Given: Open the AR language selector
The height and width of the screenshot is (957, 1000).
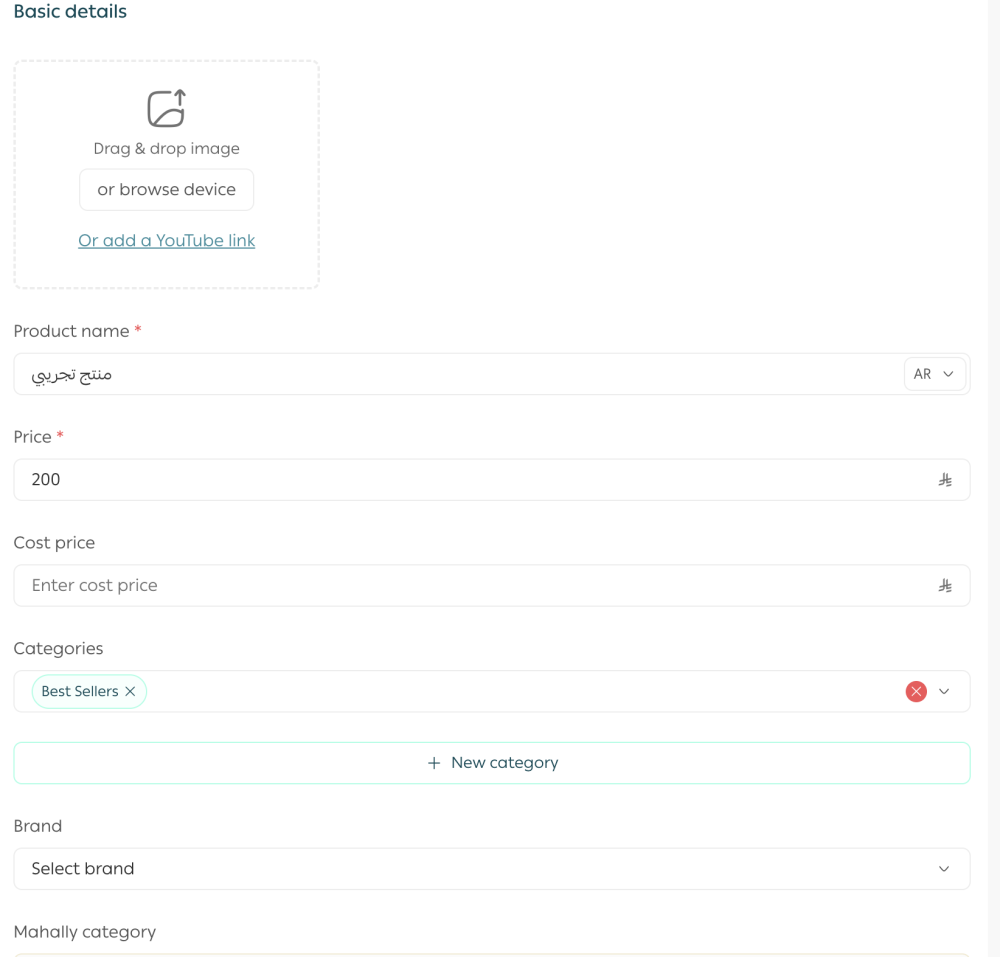Looking at the screenshot, I should pyautogui.click(x=934, y=374).
